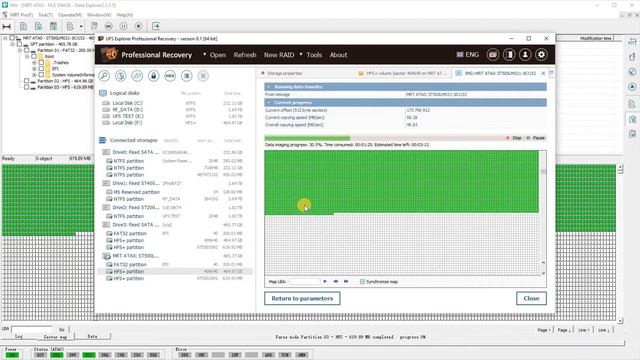Collapse the Partition 01 FAT32 node
Image resolution: width=640 pixels, height=360 pixels.
[x=20, y=50]
